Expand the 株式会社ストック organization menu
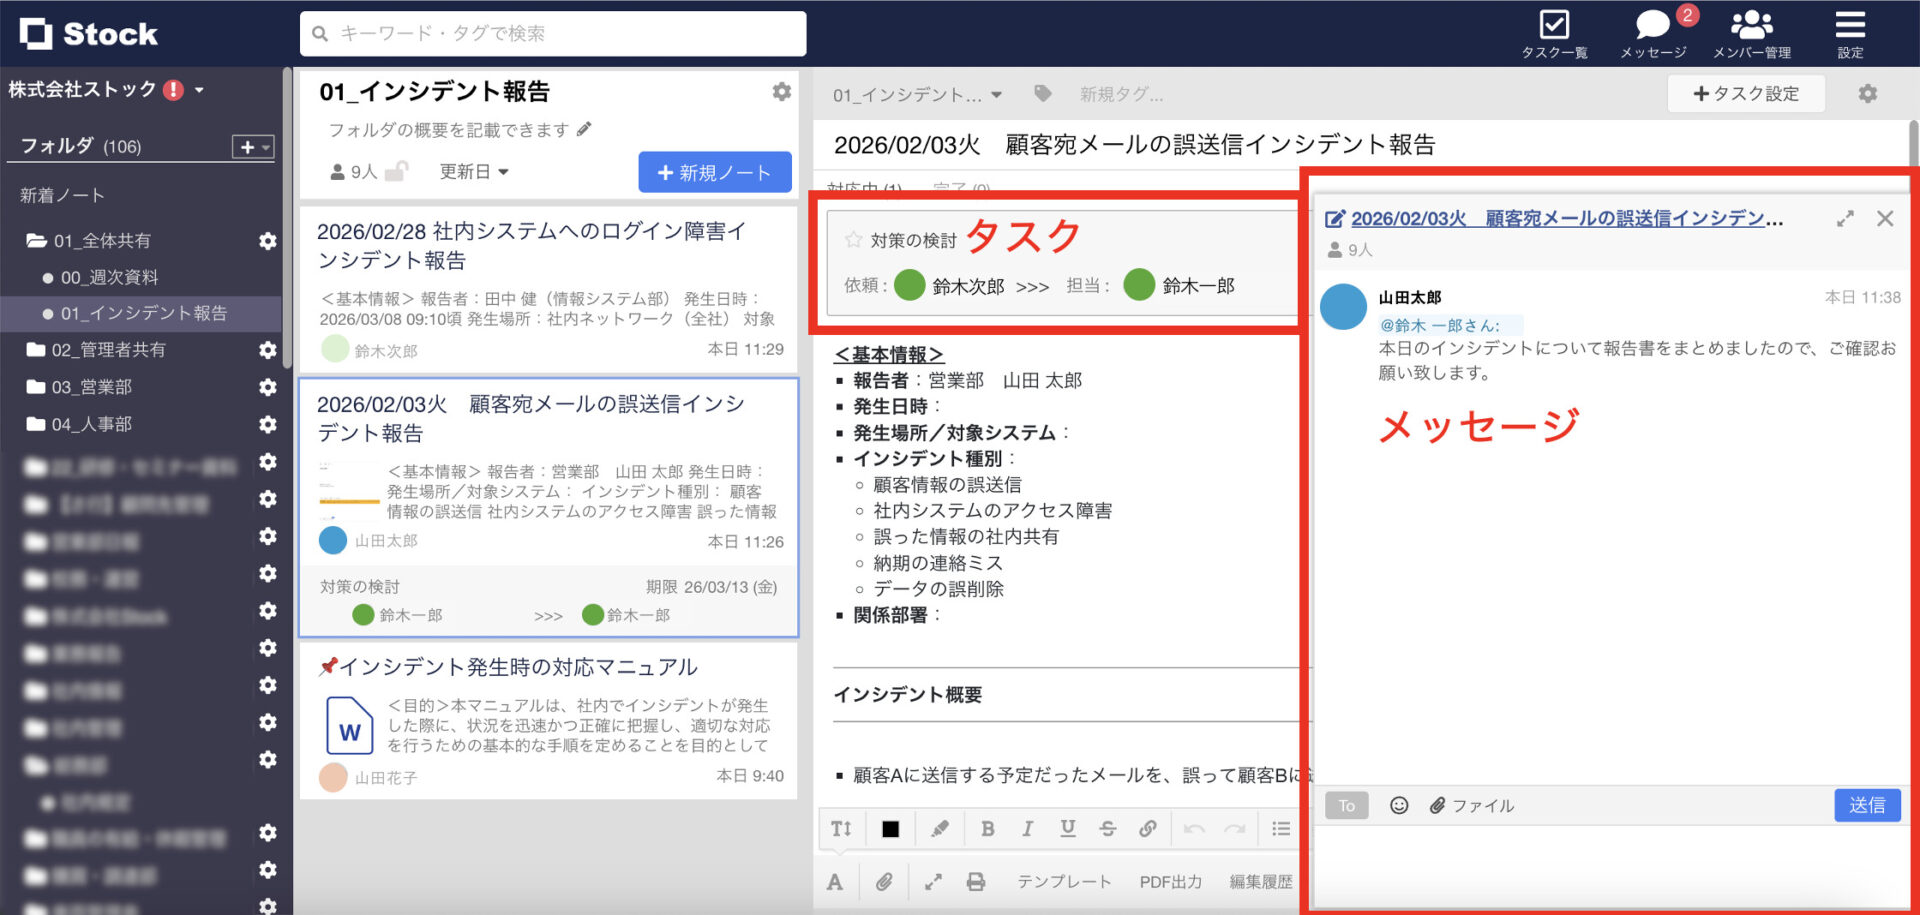 pos(200,89)
